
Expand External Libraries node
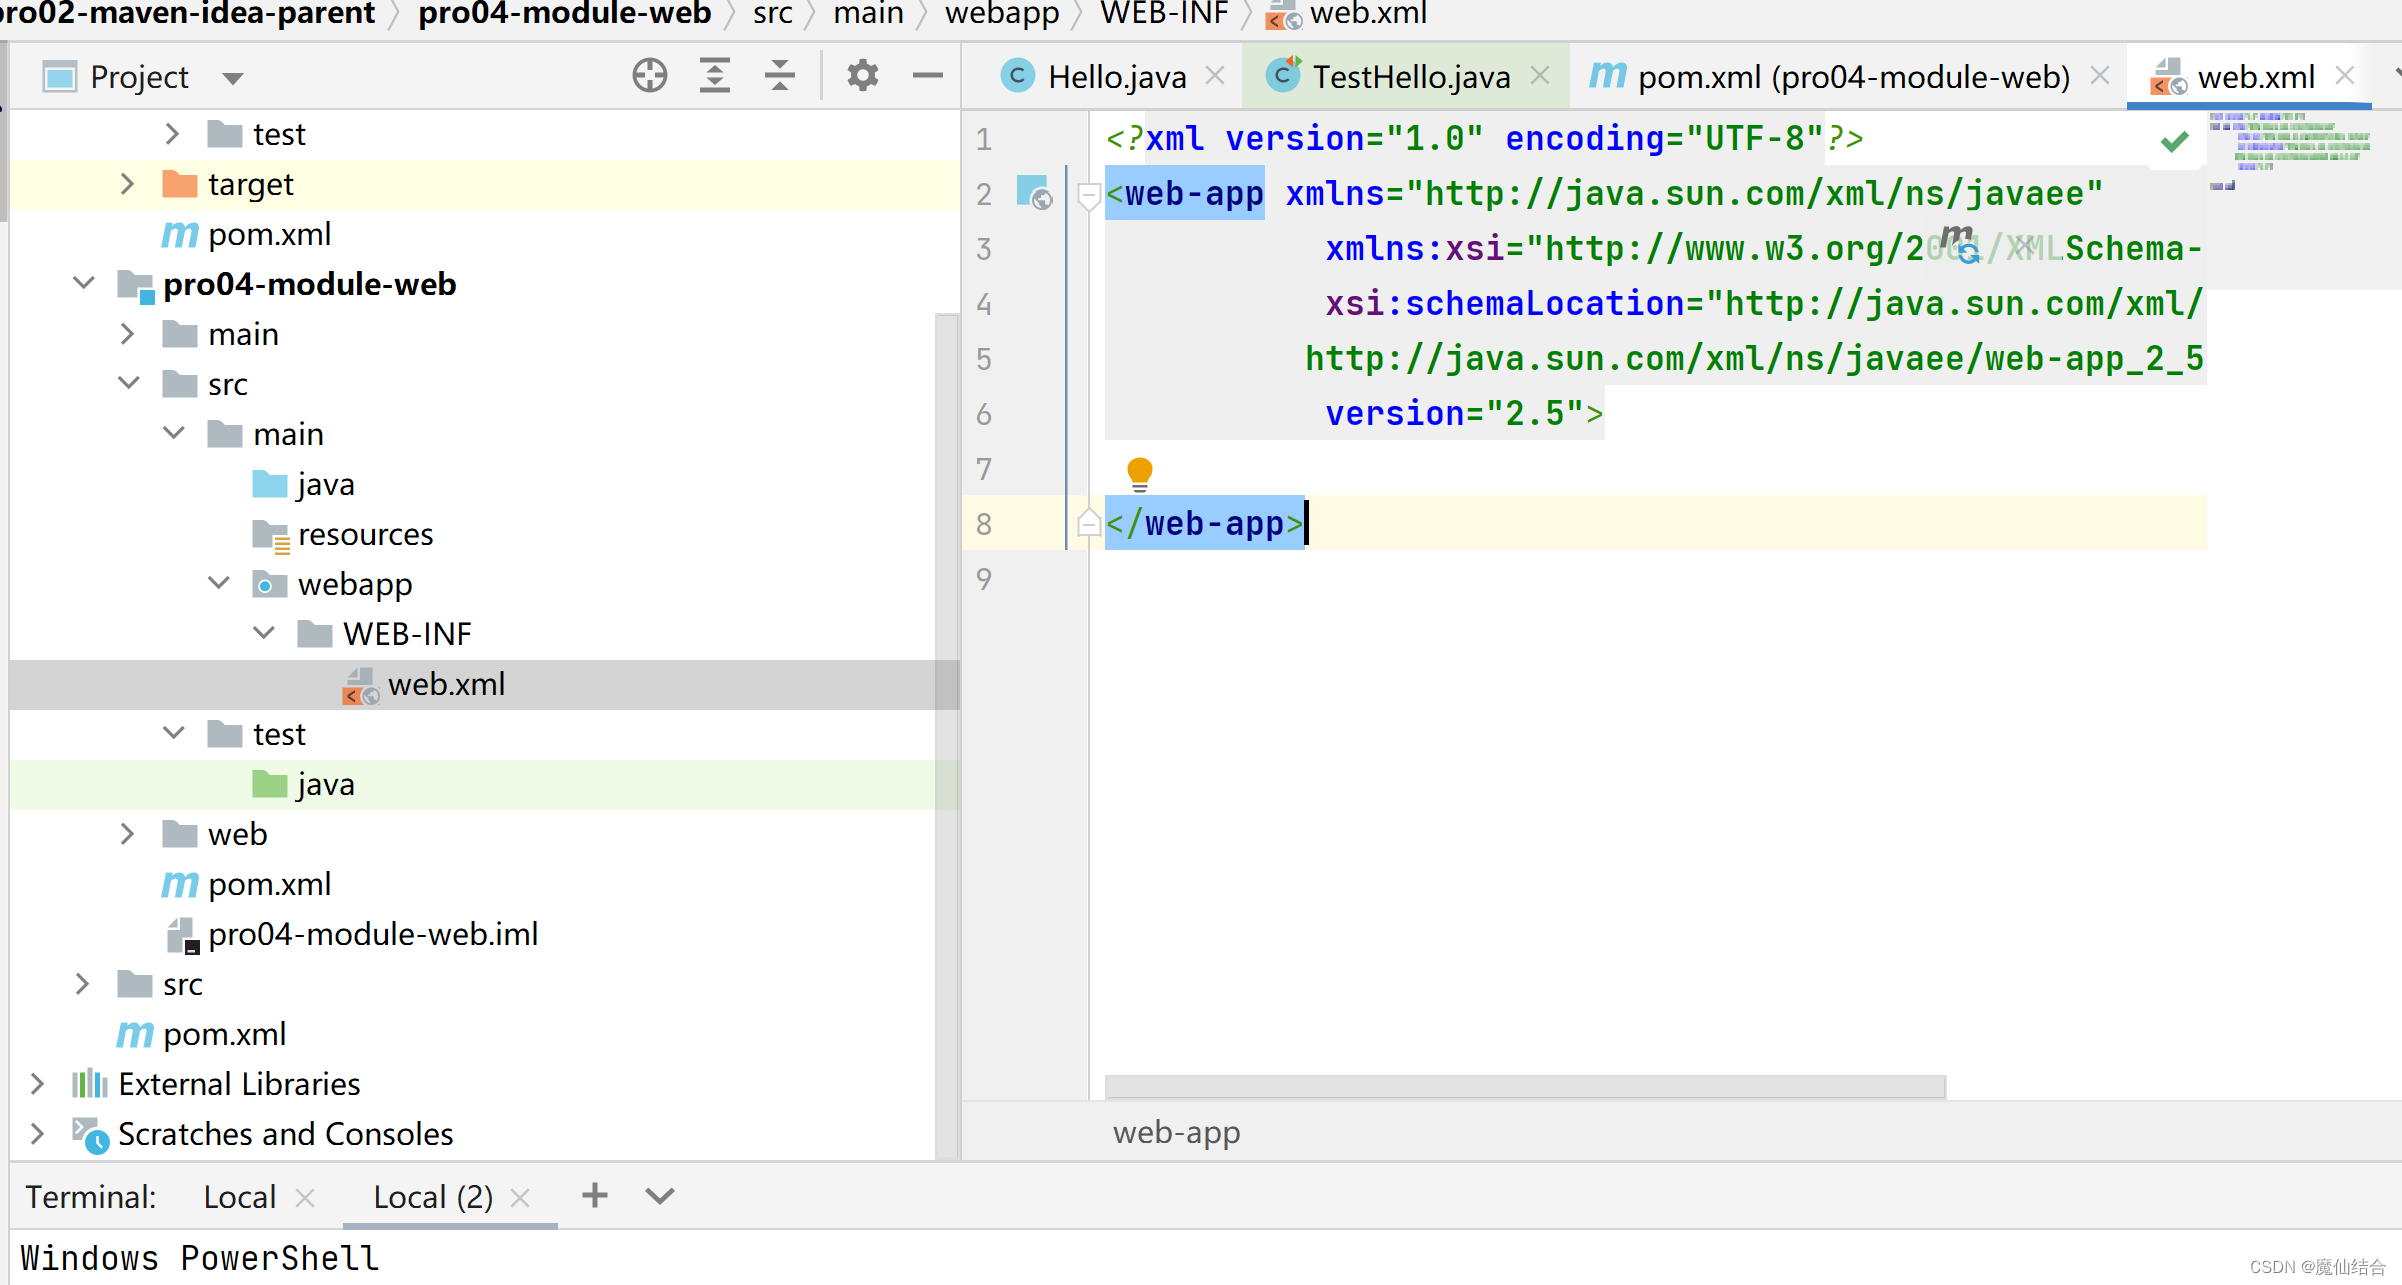click(37, 1084)
